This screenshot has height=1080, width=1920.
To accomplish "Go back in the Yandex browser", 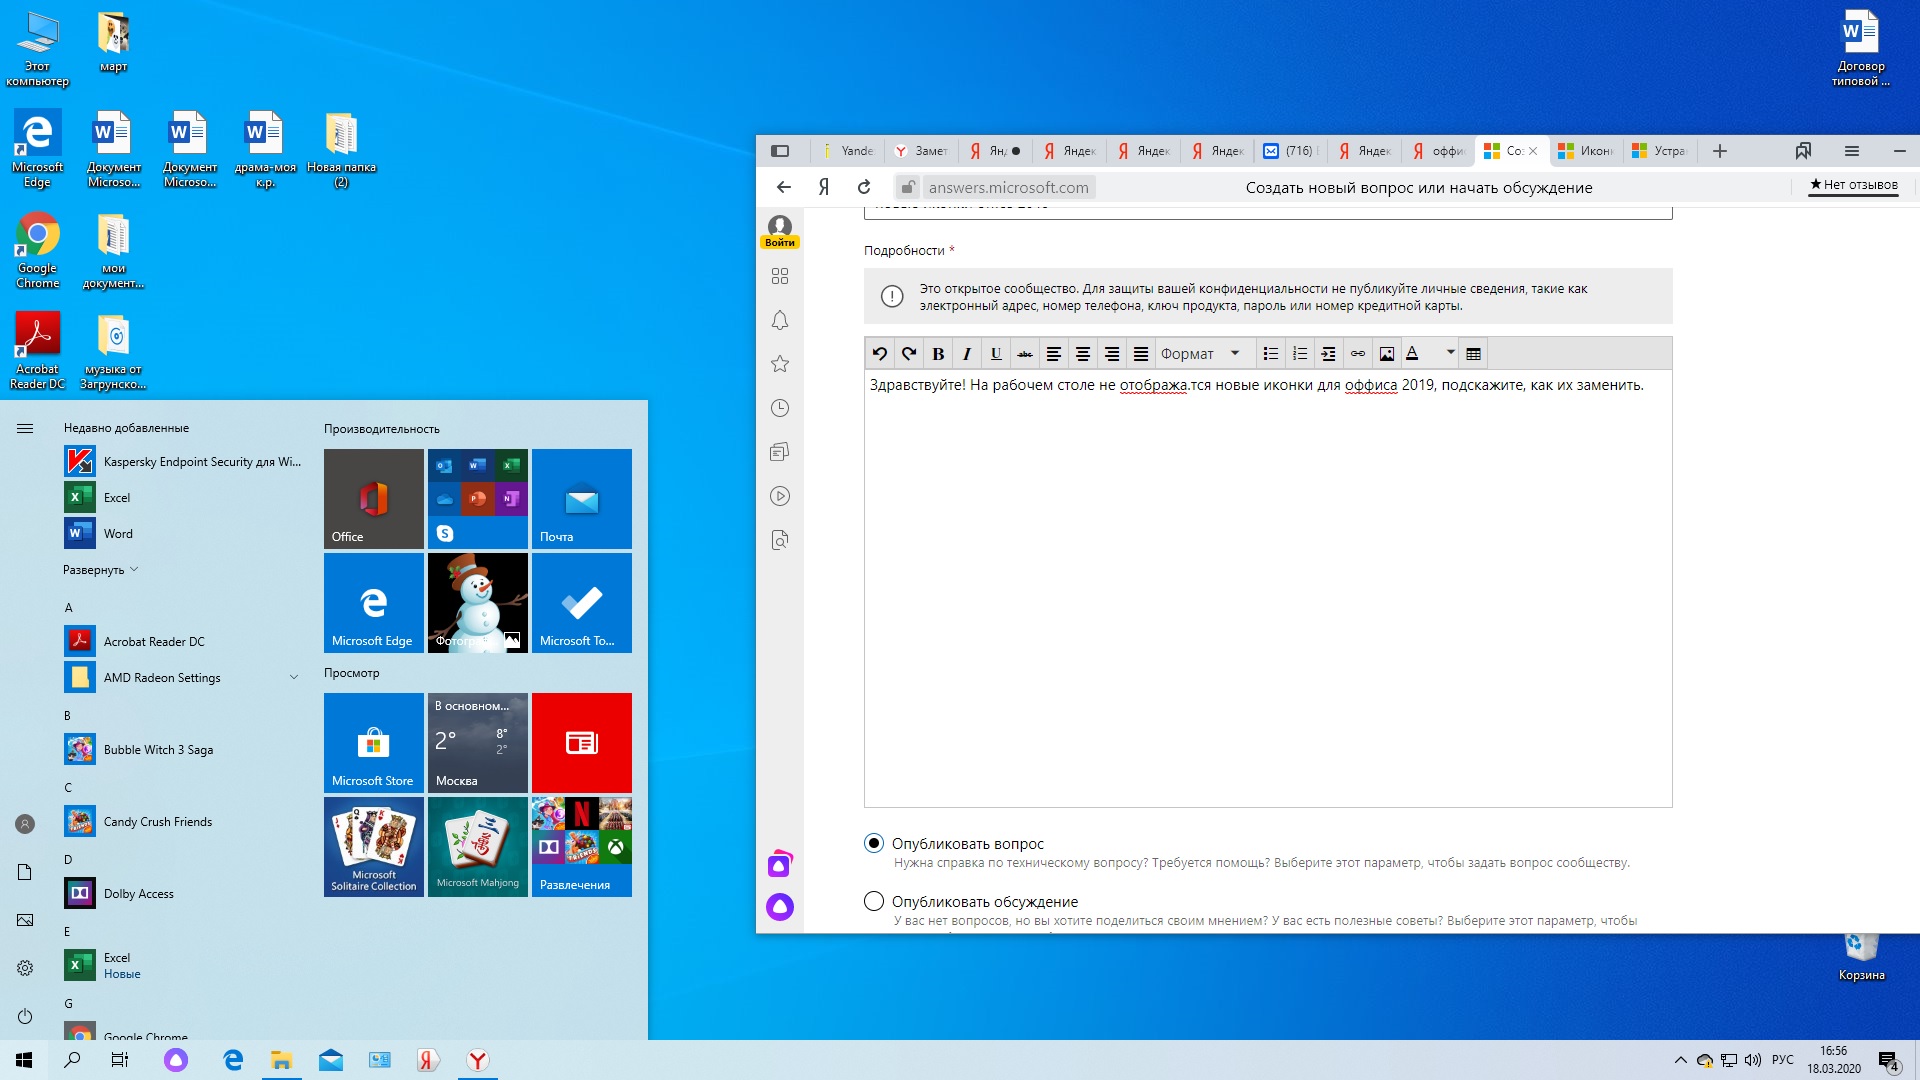I will click(x=784, y=187).
